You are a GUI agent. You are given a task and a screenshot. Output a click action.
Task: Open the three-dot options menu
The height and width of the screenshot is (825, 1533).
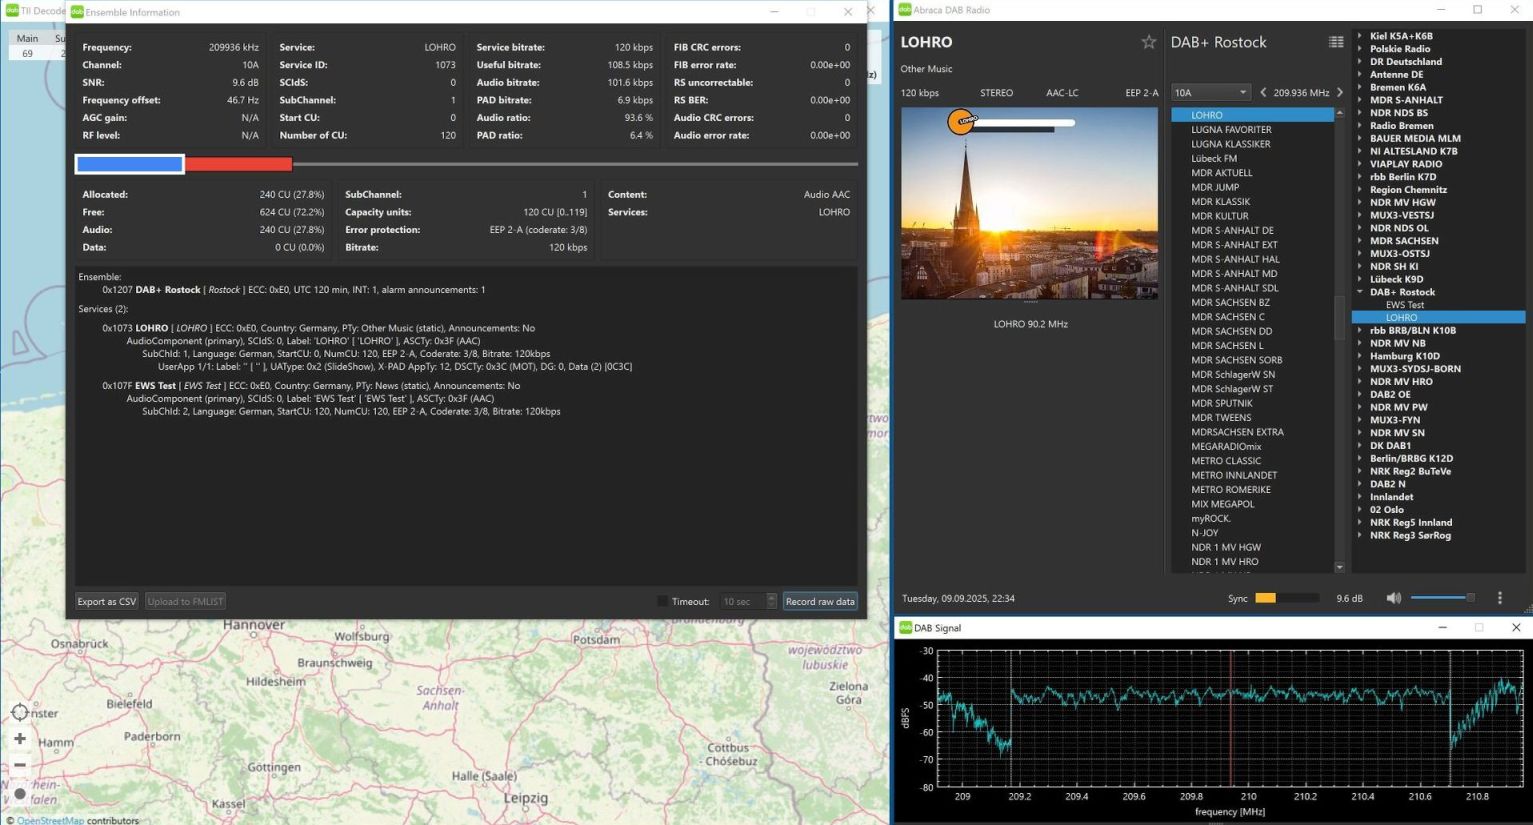coord(1499,598)
